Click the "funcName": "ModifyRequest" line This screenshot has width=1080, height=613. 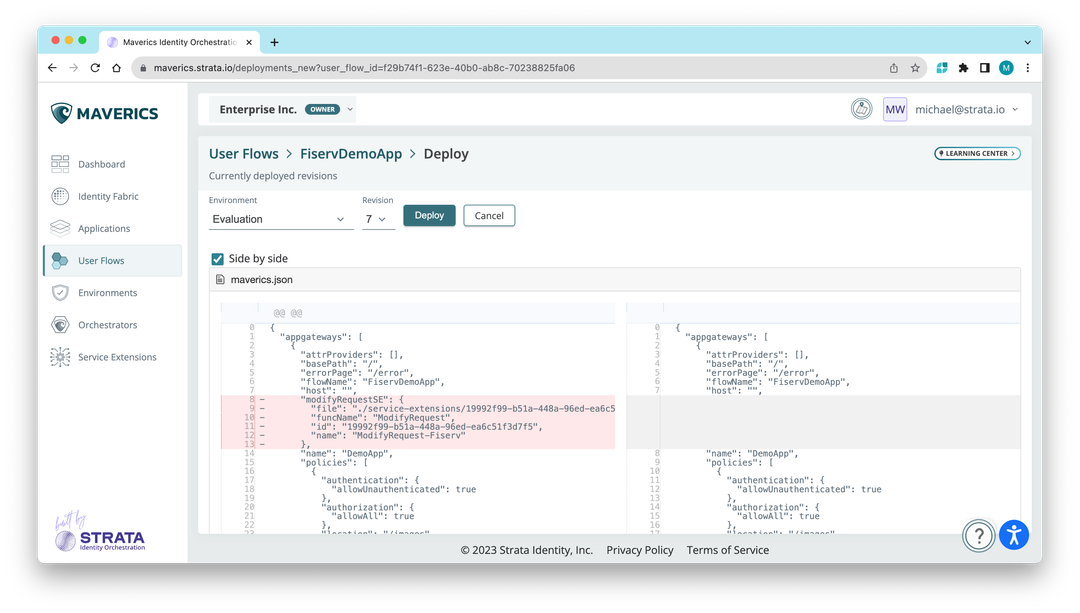[417, 417]
